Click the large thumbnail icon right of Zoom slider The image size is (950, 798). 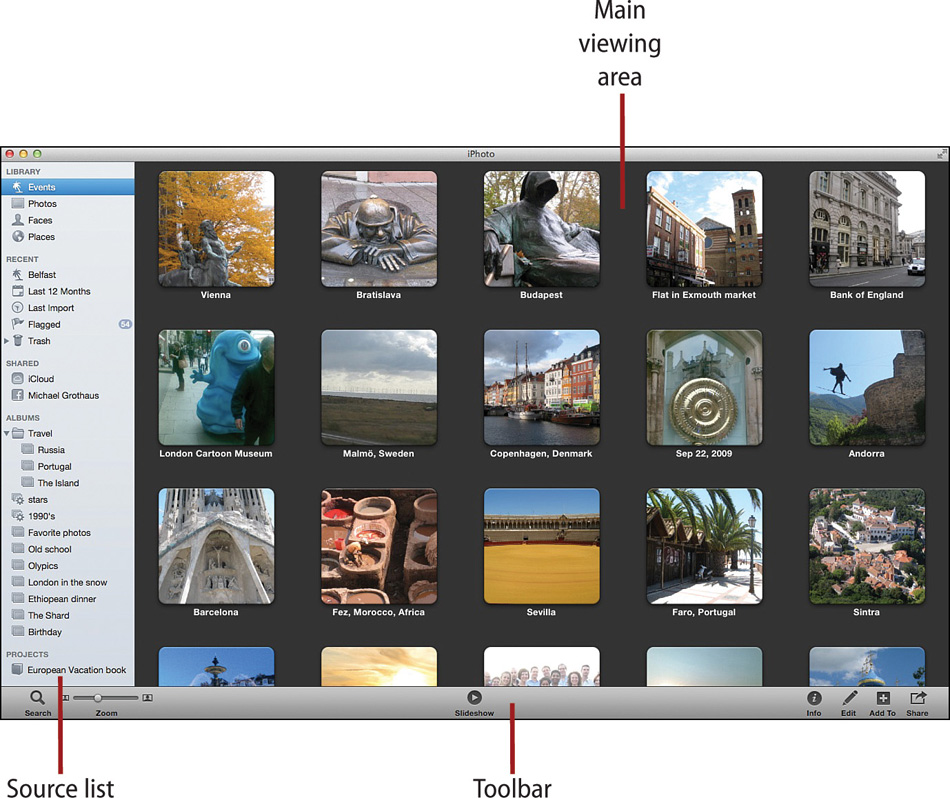(147, 698)
